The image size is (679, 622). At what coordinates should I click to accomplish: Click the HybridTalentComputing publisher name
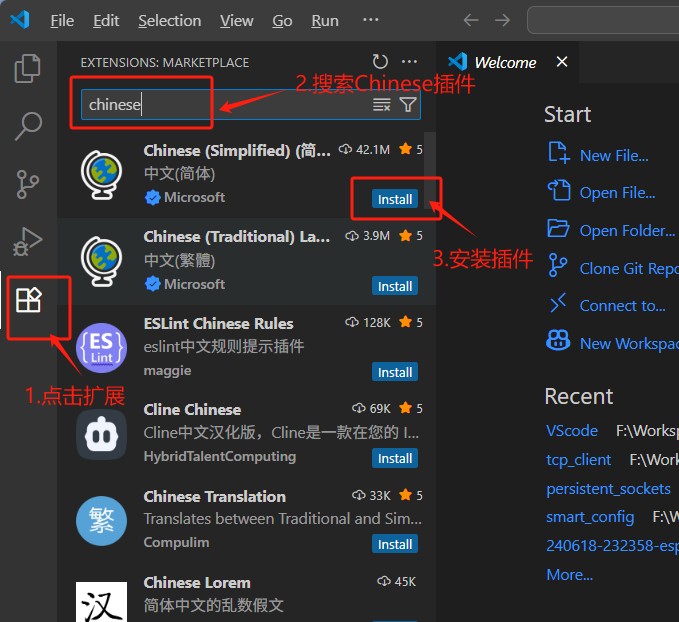pos(220,457)
